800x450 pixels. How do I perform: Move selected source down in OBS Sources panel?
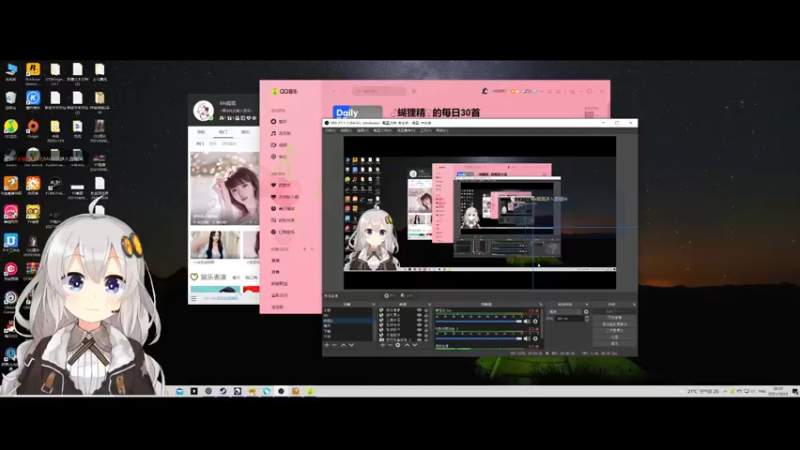[x=414, y=345]
